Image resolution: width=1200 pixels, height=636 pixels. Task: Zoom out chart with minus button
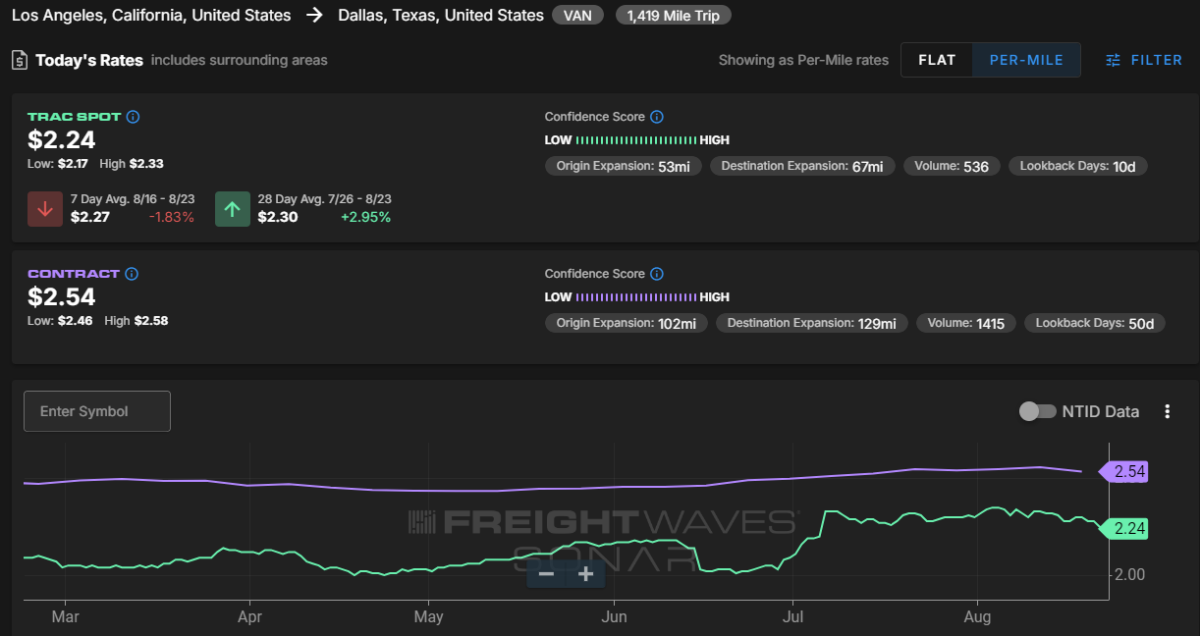[x=546, y=573]
